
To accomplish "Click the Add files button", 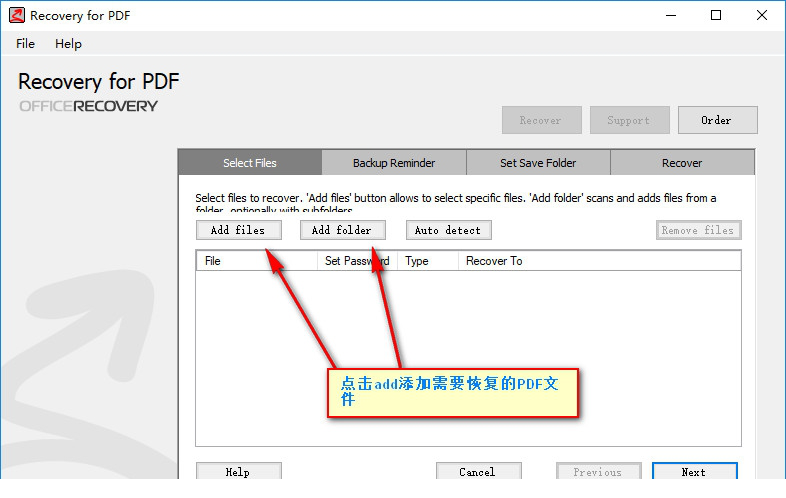I will click(239, 230).
